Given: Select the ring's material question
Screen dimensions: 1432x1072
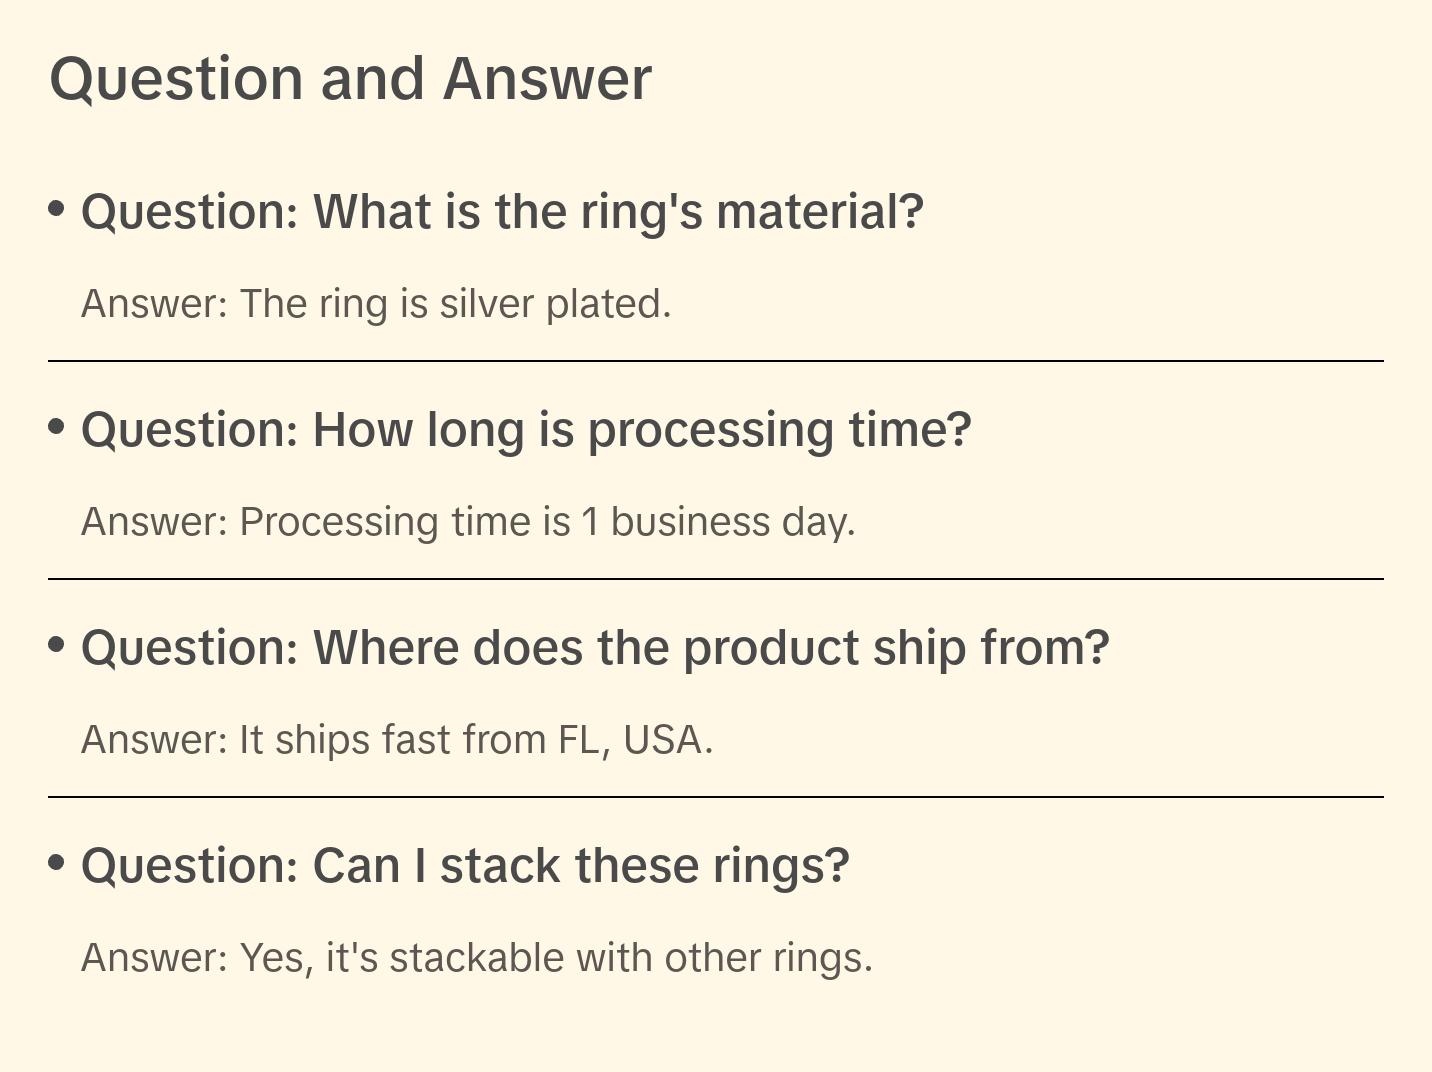Looking at the screenshot, I should coord(502,212).
